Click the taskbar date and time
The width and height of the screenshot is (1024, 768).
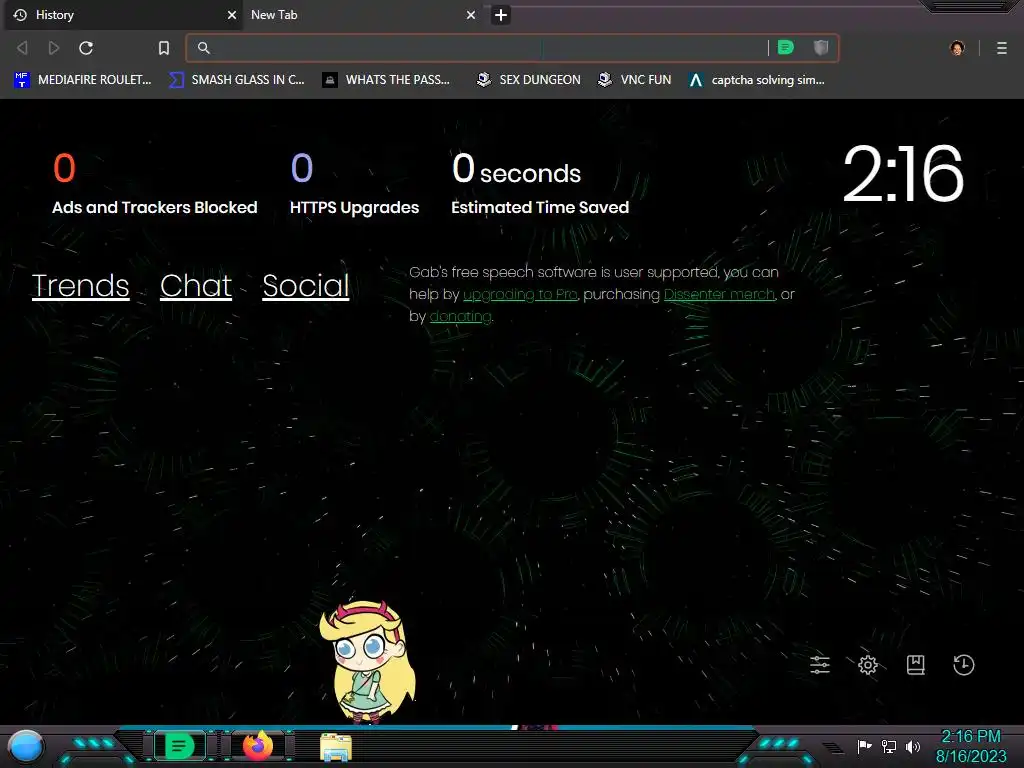click(971, 746)
